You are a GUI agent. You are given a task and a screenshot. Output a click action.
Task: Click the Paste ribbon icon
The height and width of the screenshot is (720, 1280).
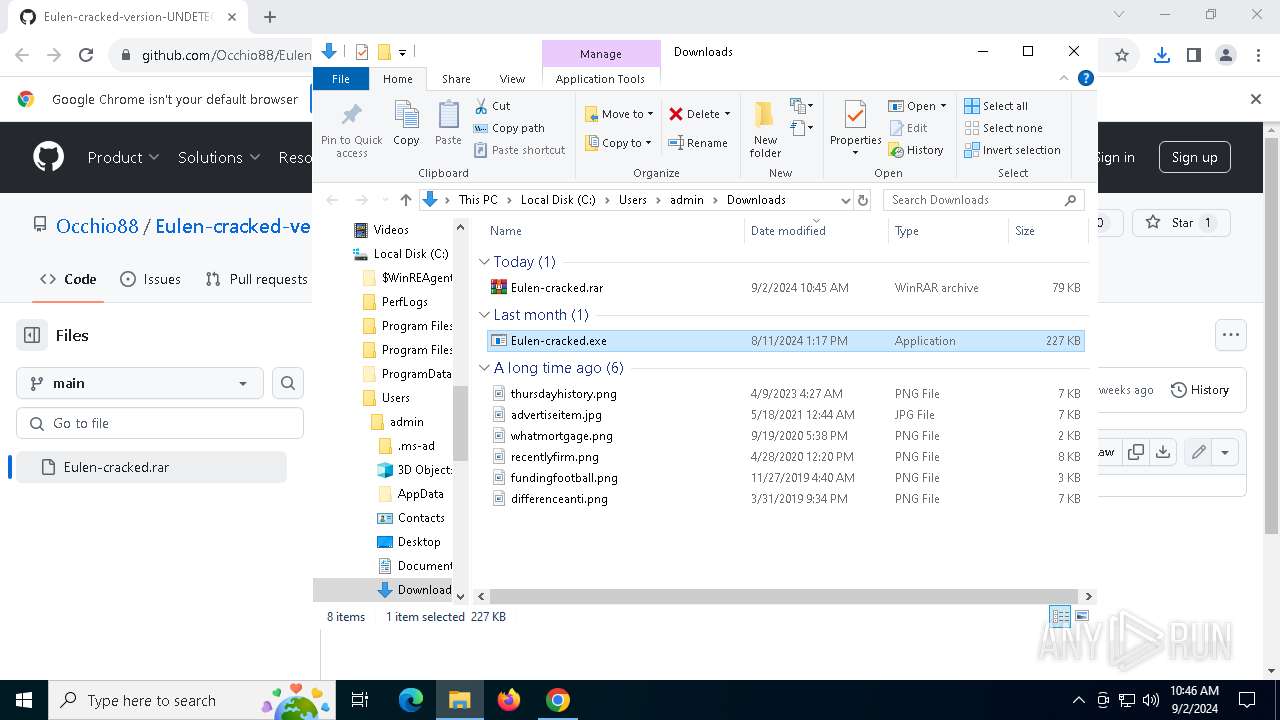point(448,124)
